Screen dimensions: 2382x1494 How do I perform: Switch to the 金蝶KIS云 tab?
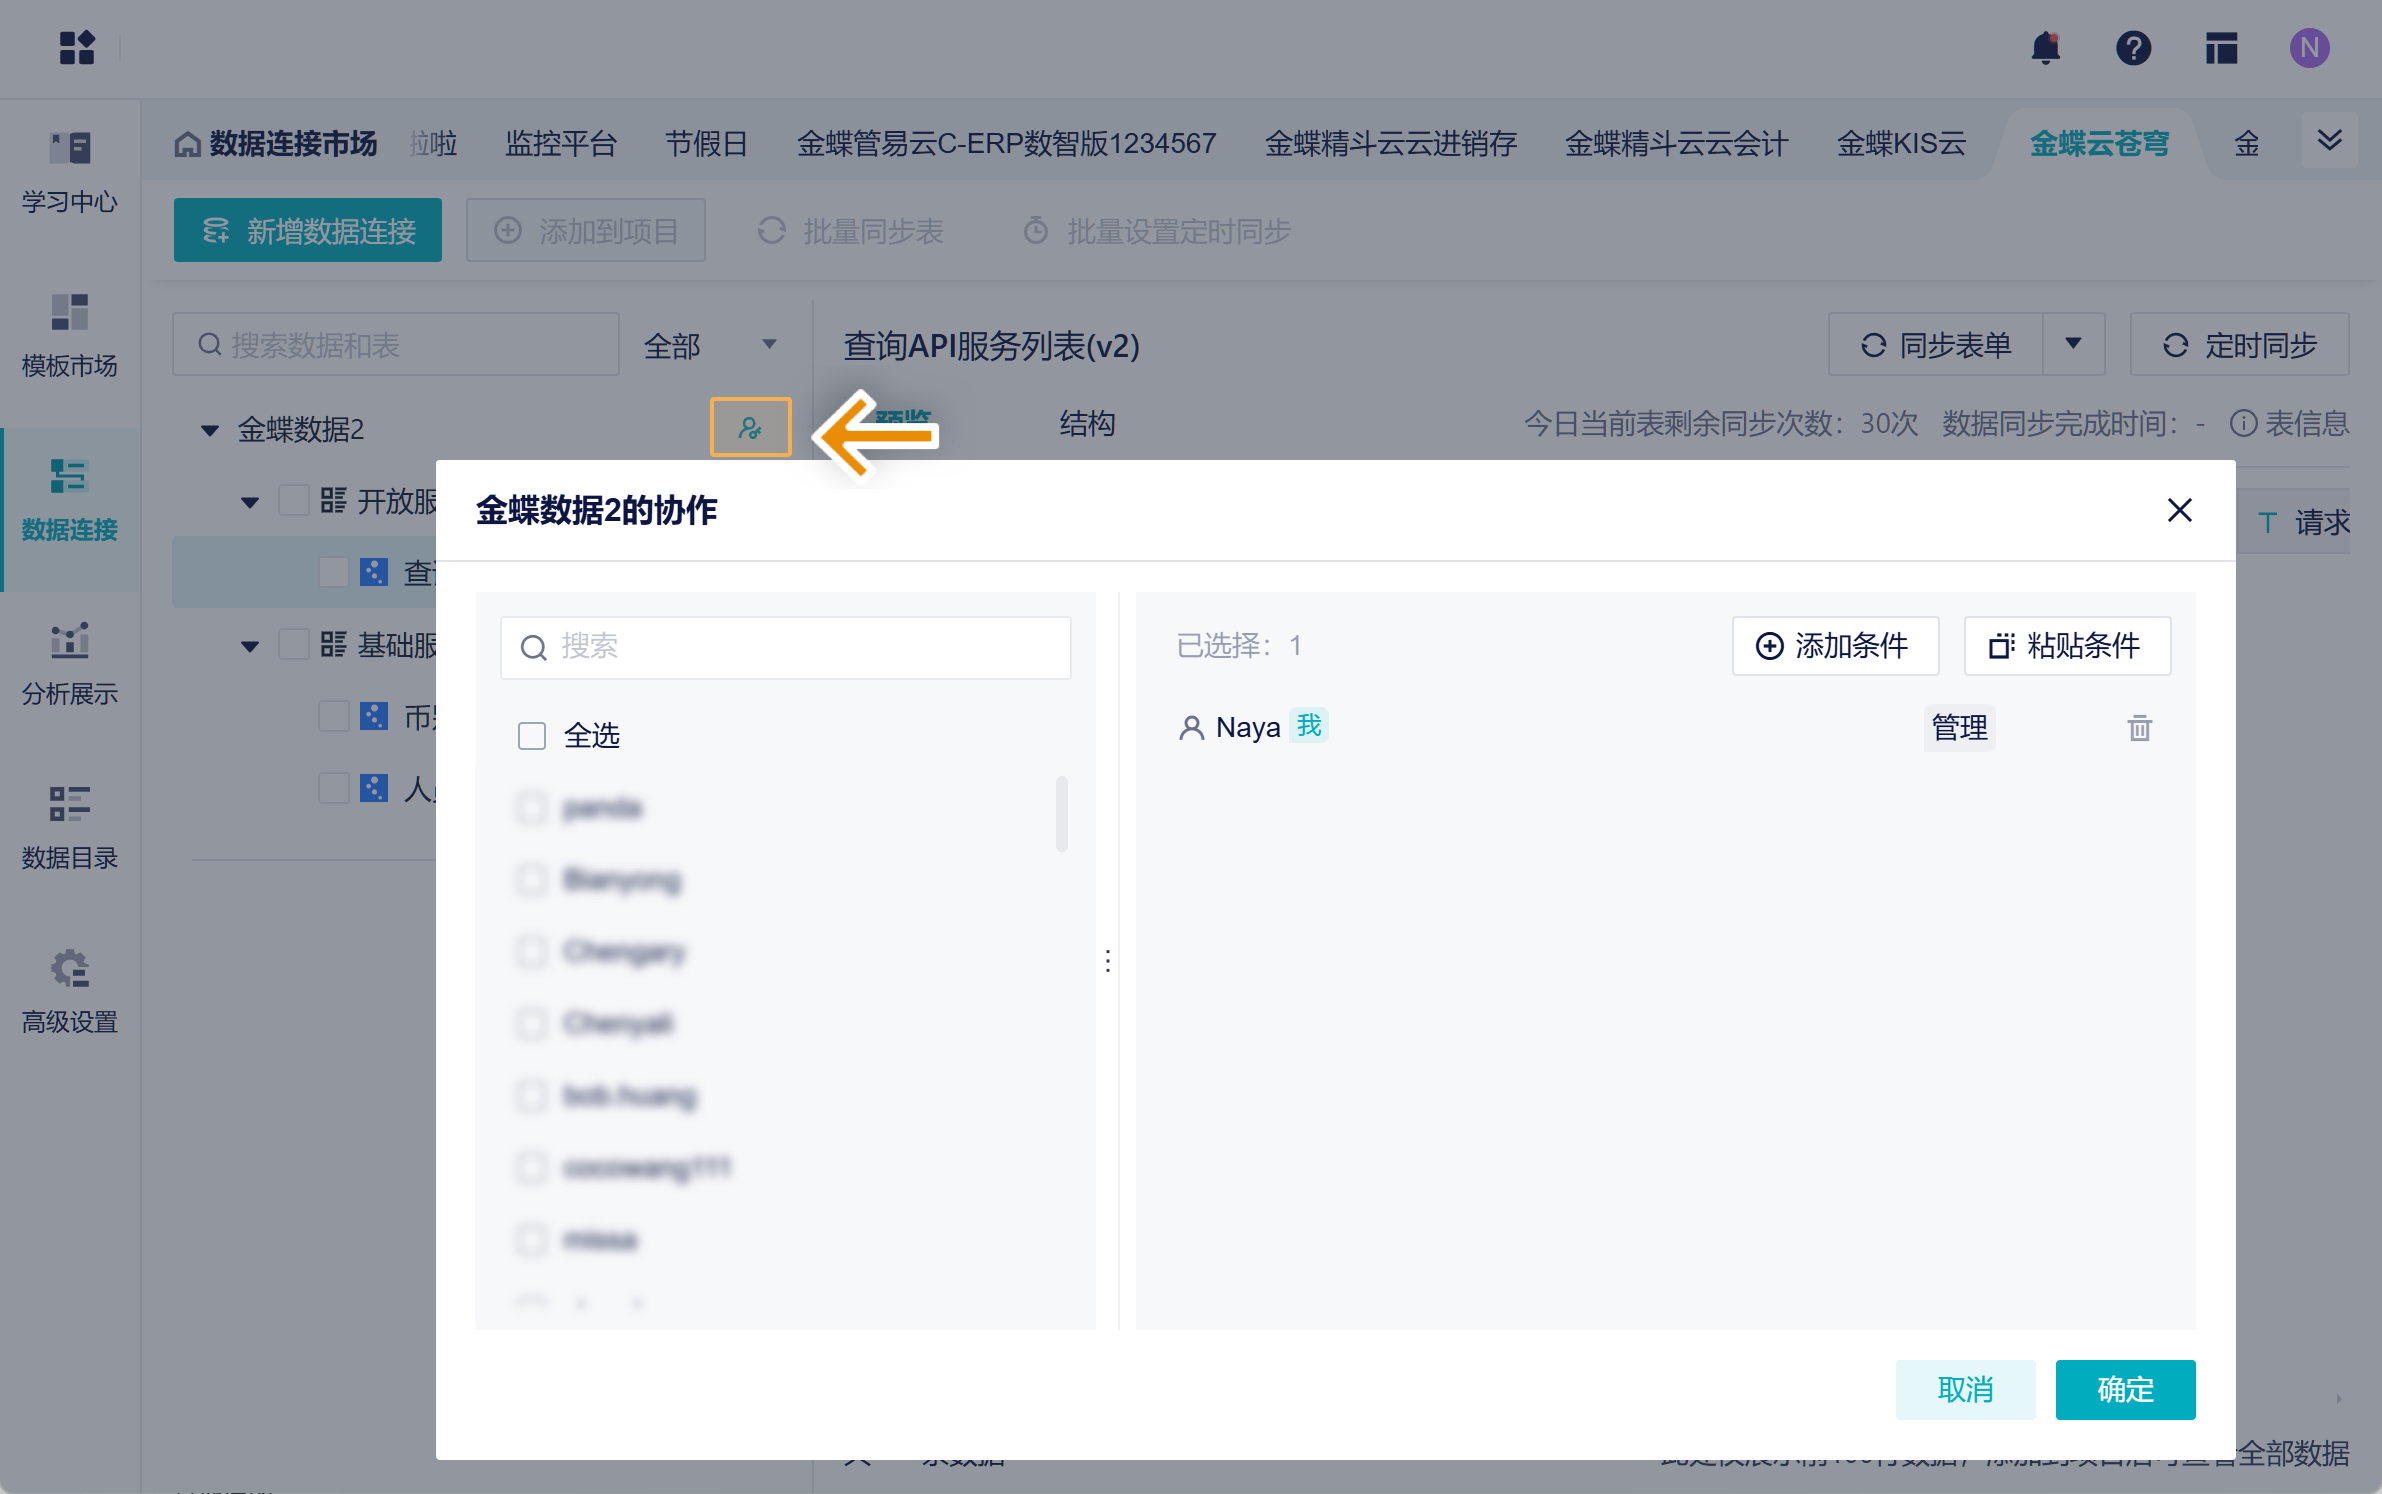coord(1901,144)
